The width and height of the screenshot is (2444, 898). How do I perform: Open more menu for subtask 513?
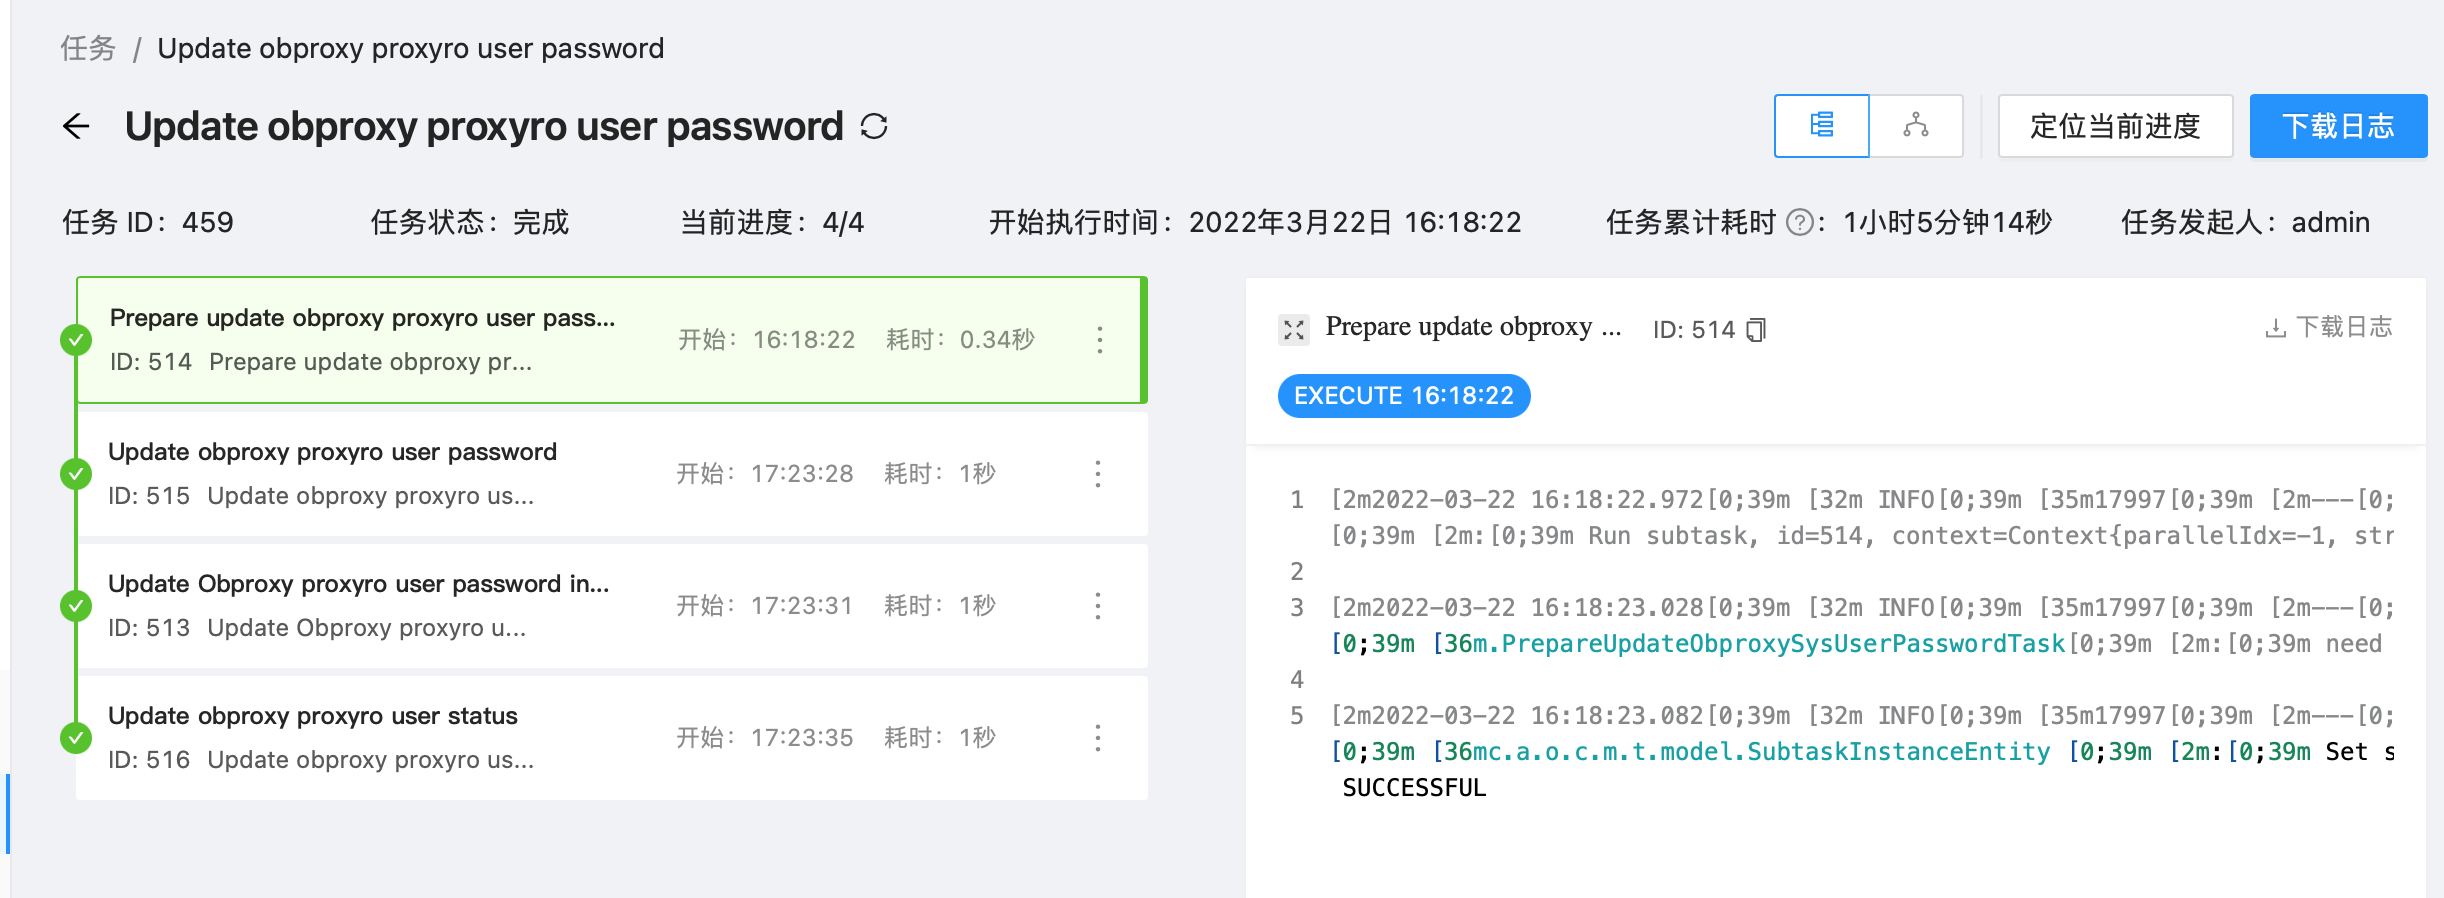1098,606
